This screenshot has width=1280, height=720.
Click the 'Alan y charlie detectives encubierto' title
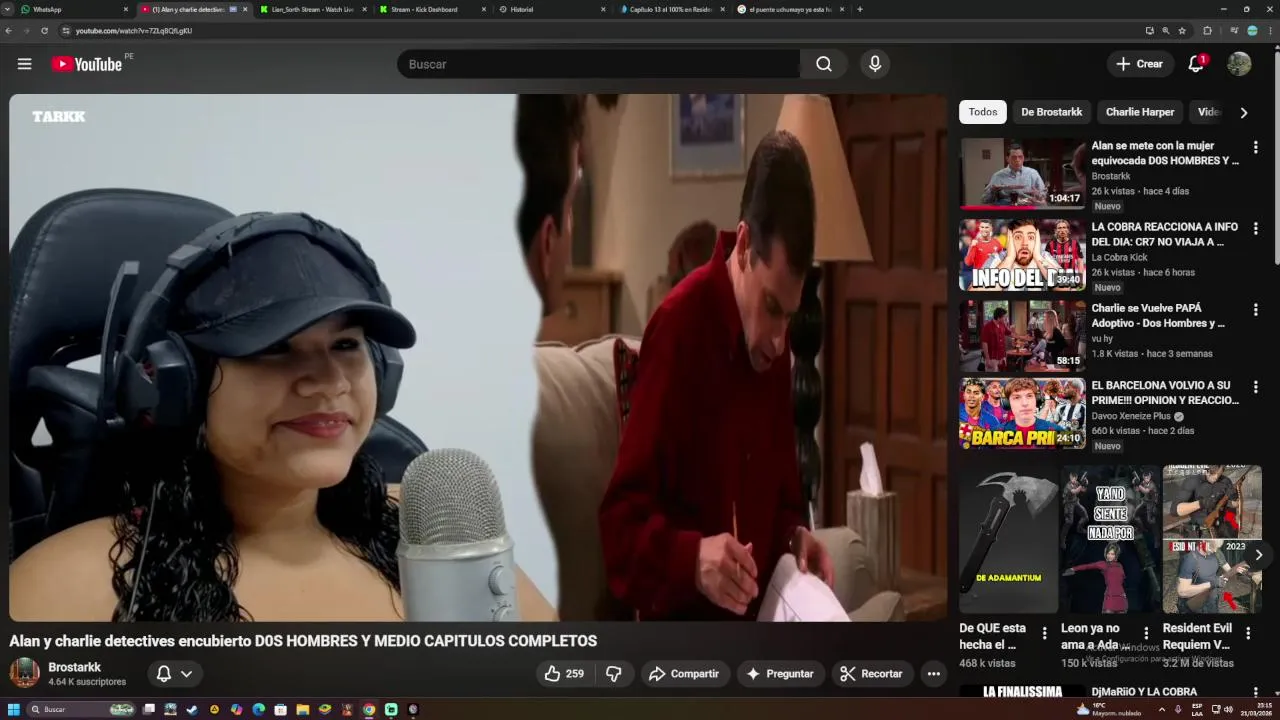303,641
